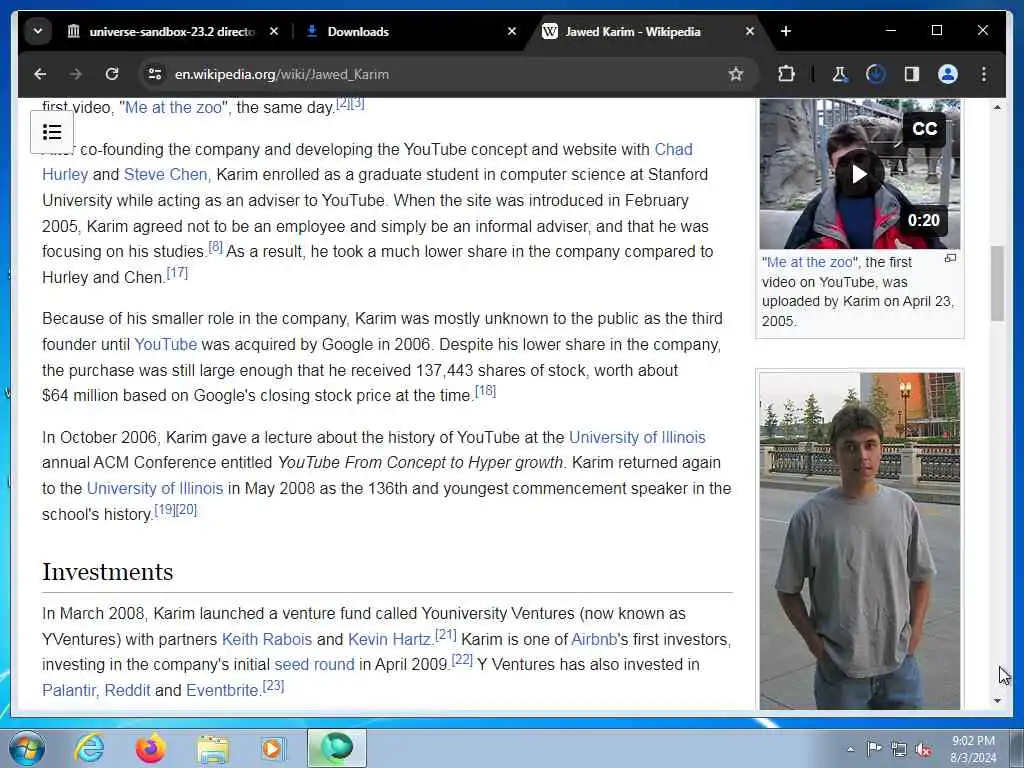Reload the current page
Viewport: 1024px width, 768px height.
pos(112,74)
